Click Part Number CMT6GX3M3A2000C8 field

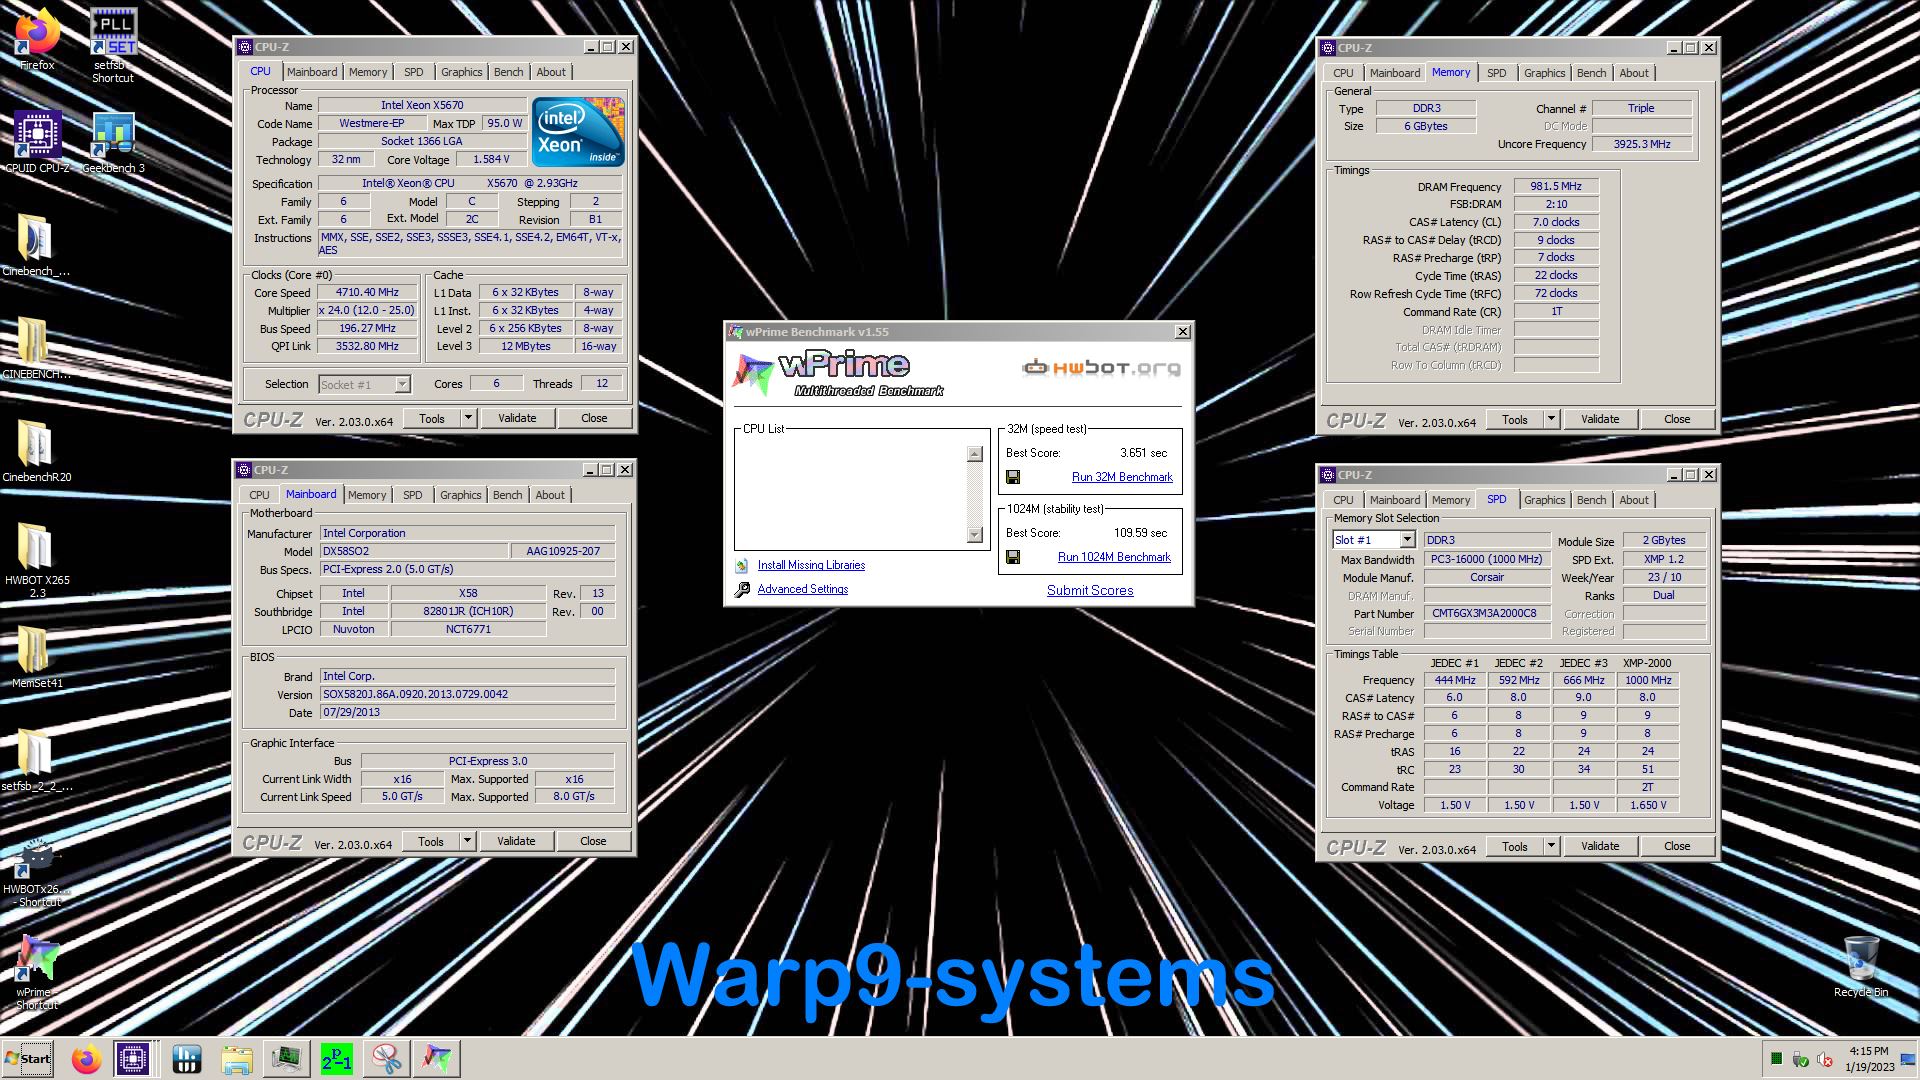[x=1485, y=614]
